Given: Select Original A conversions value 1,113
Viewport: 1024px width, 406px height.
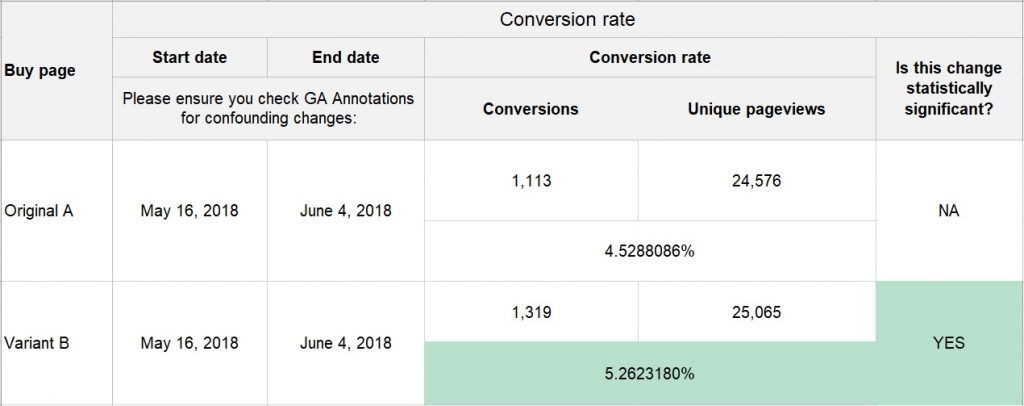Looking at the screenshot, I should [530, 181].
